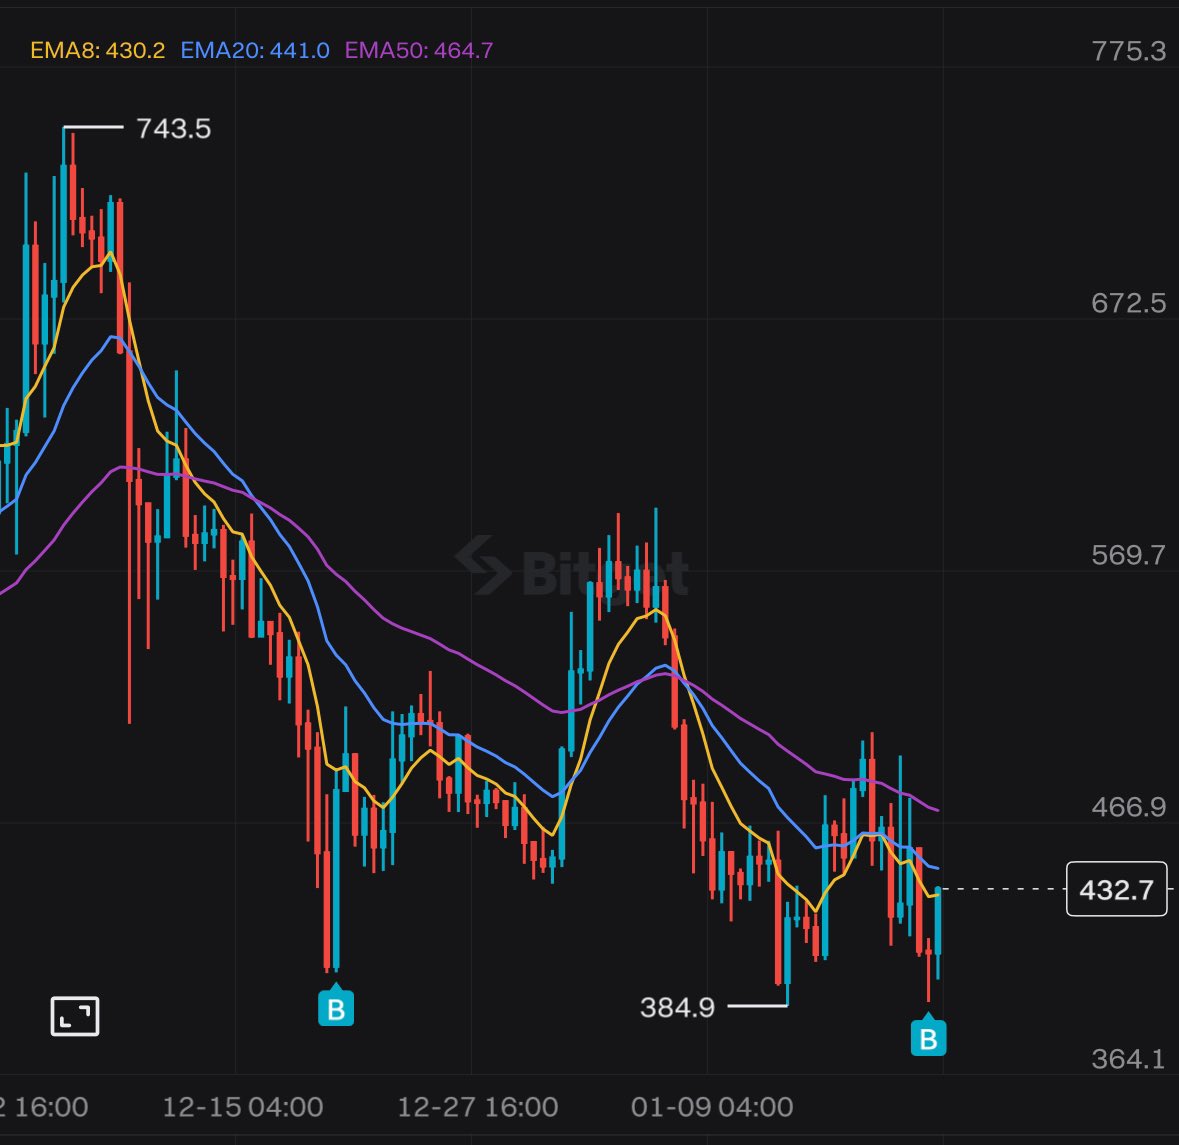This screenshot has height=1145, width=1179.
Task: Click the 12-15 04:00 time axis label
Action: 243,1107
